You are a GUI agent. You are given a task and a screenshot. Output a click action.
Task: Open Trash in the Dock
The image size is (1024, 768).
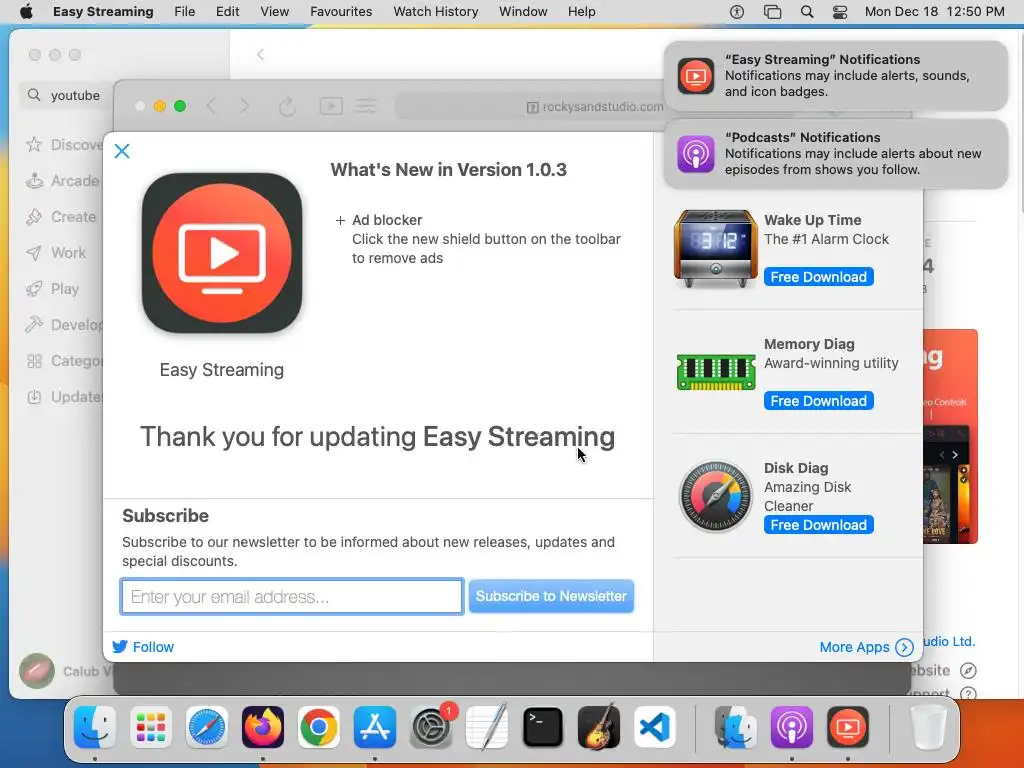(x=929, y=727)
